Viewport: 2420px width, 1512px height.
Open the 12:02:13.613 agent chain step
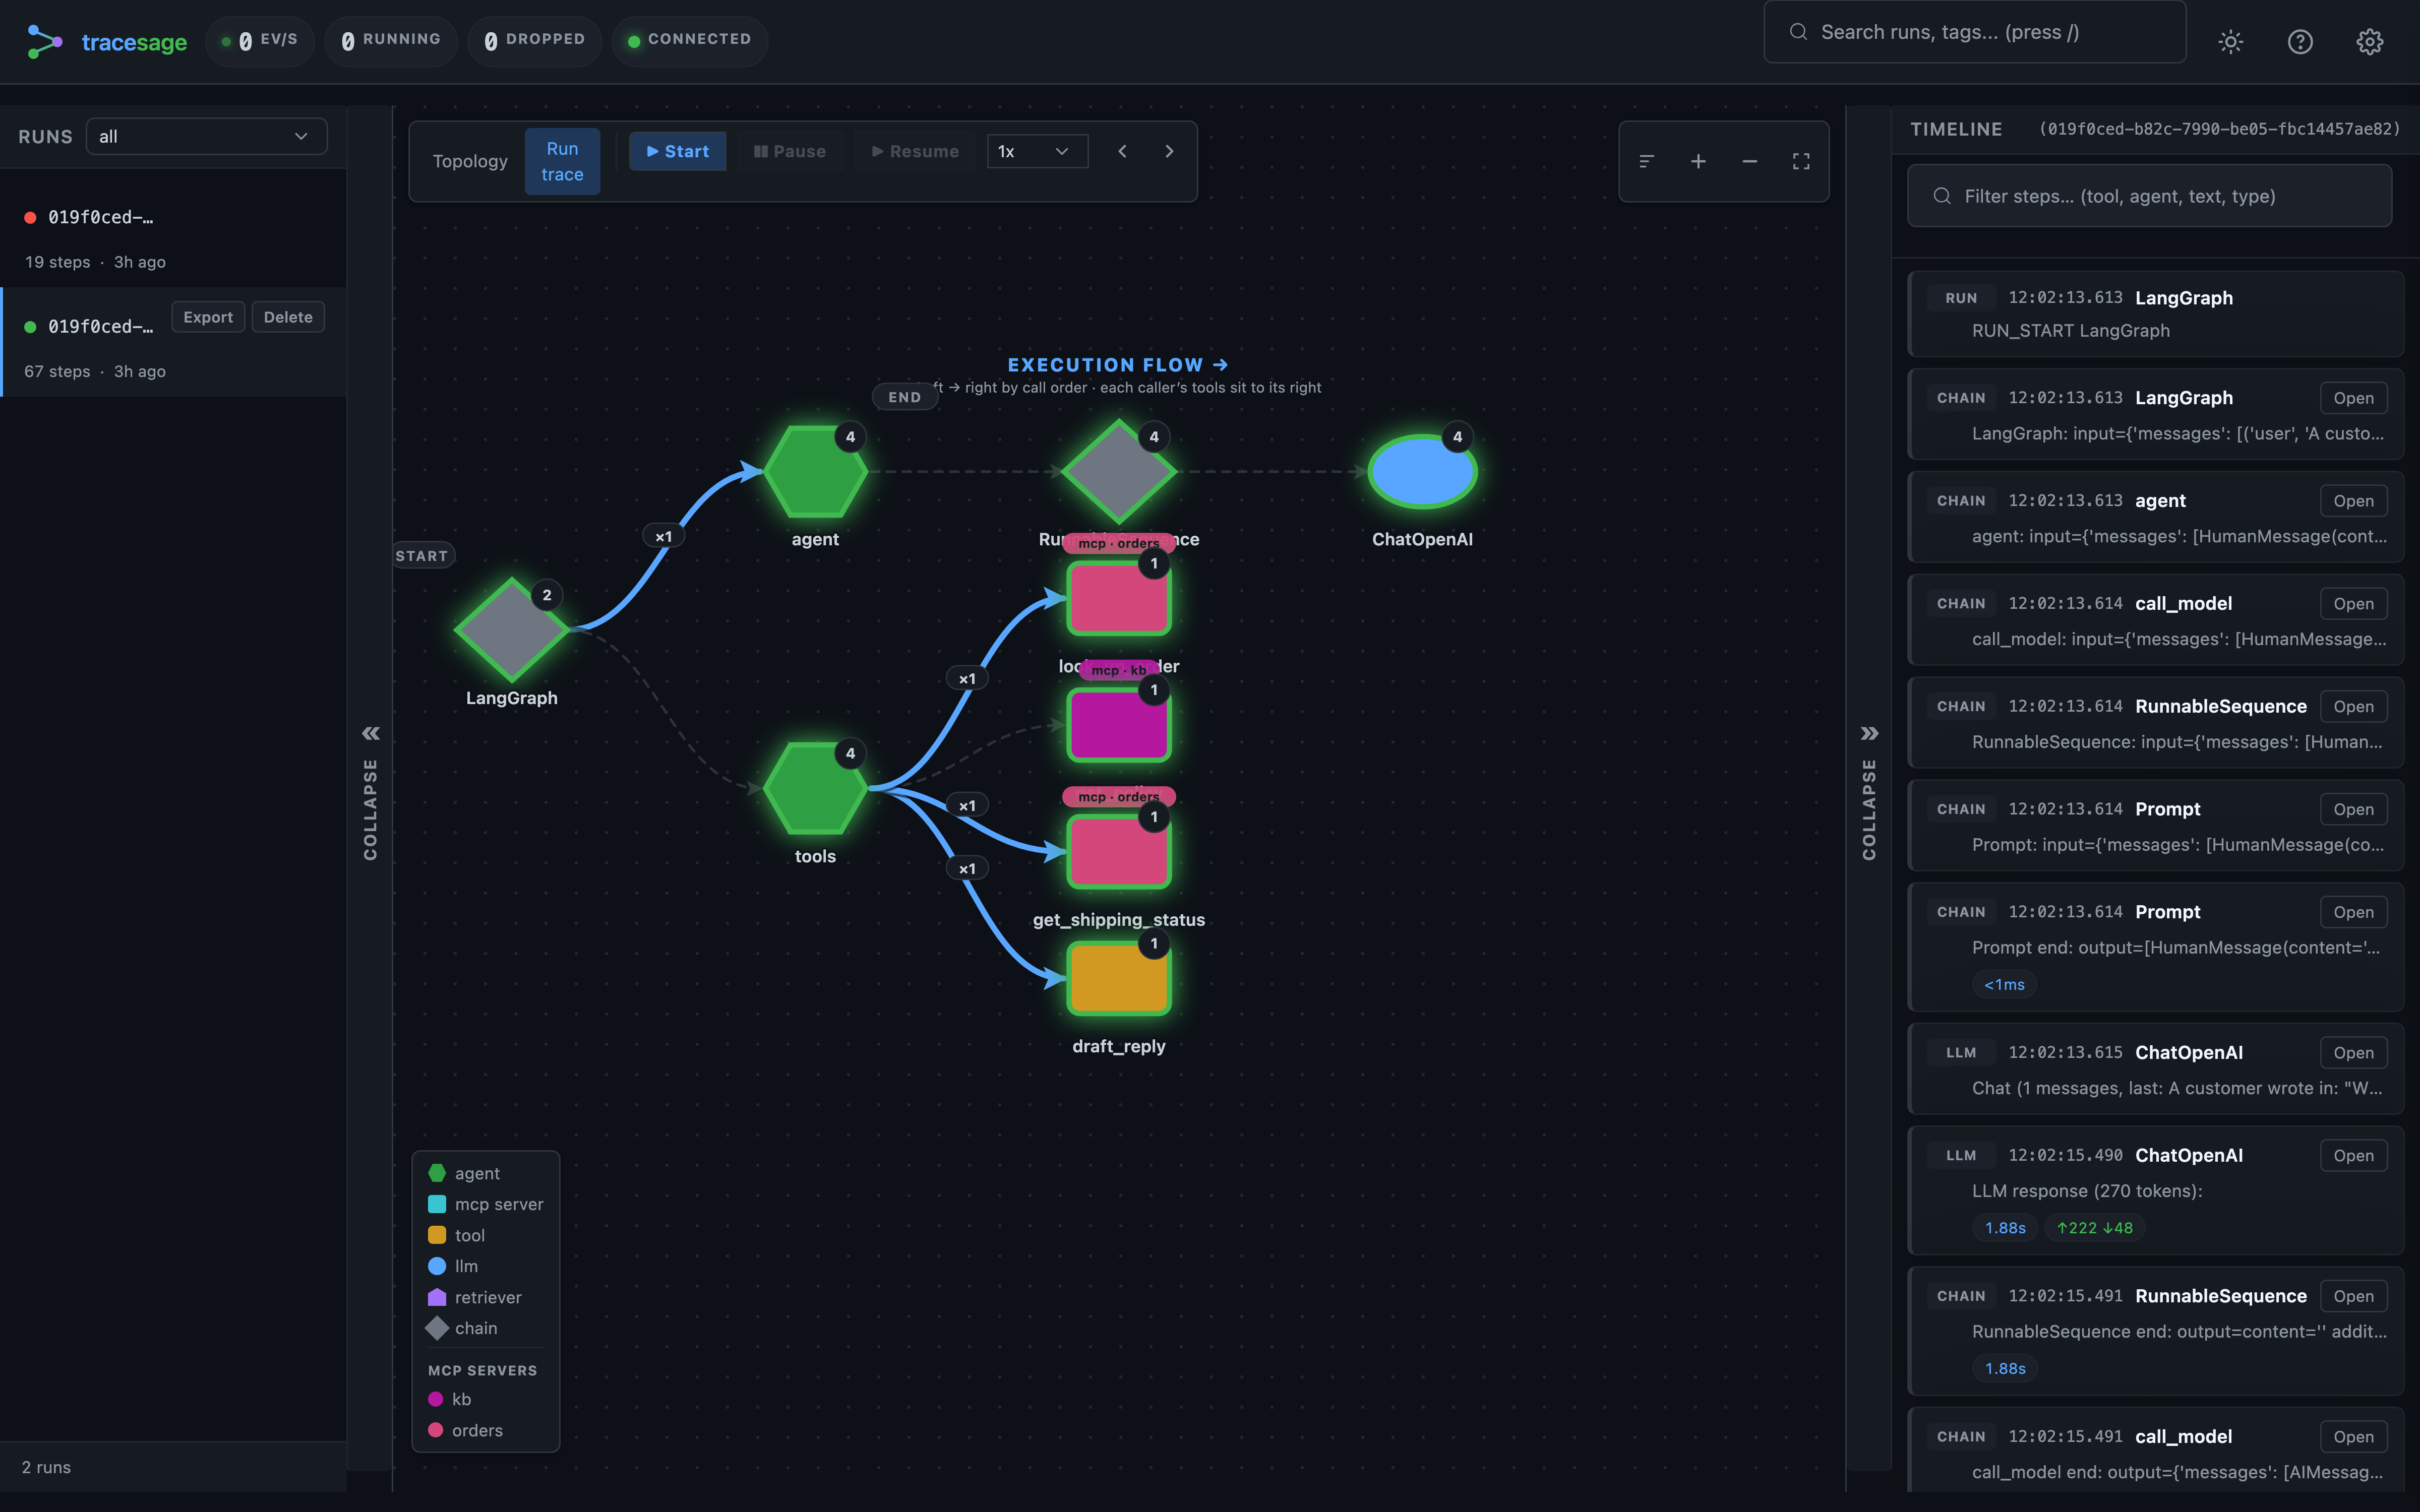(x=2353, y=501)
